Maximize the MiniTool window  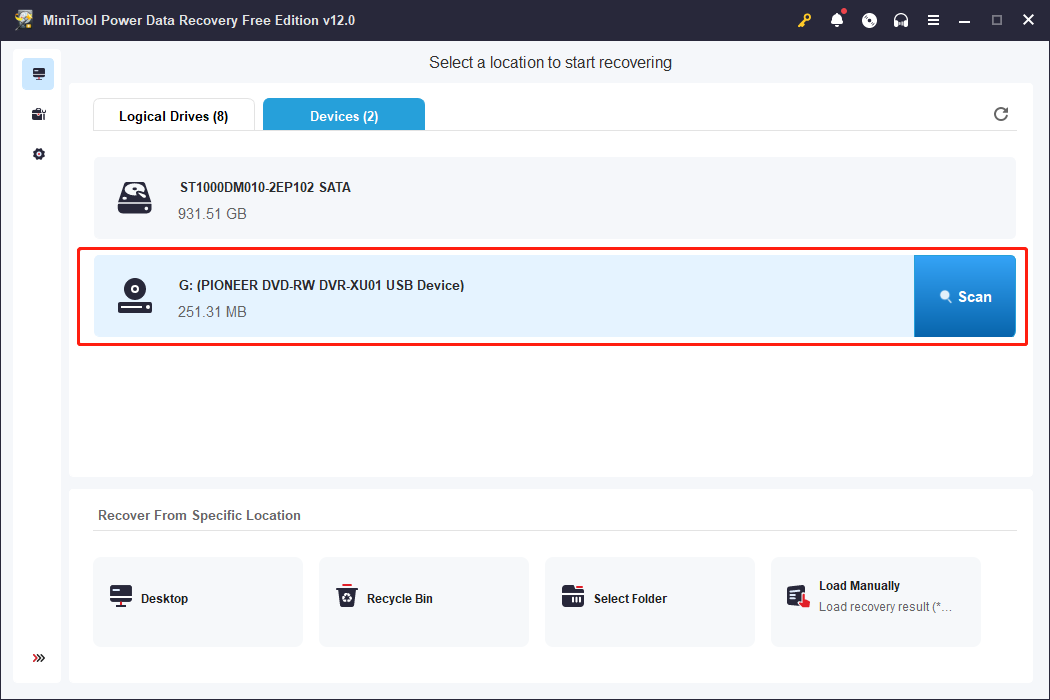tap(996, 20)
